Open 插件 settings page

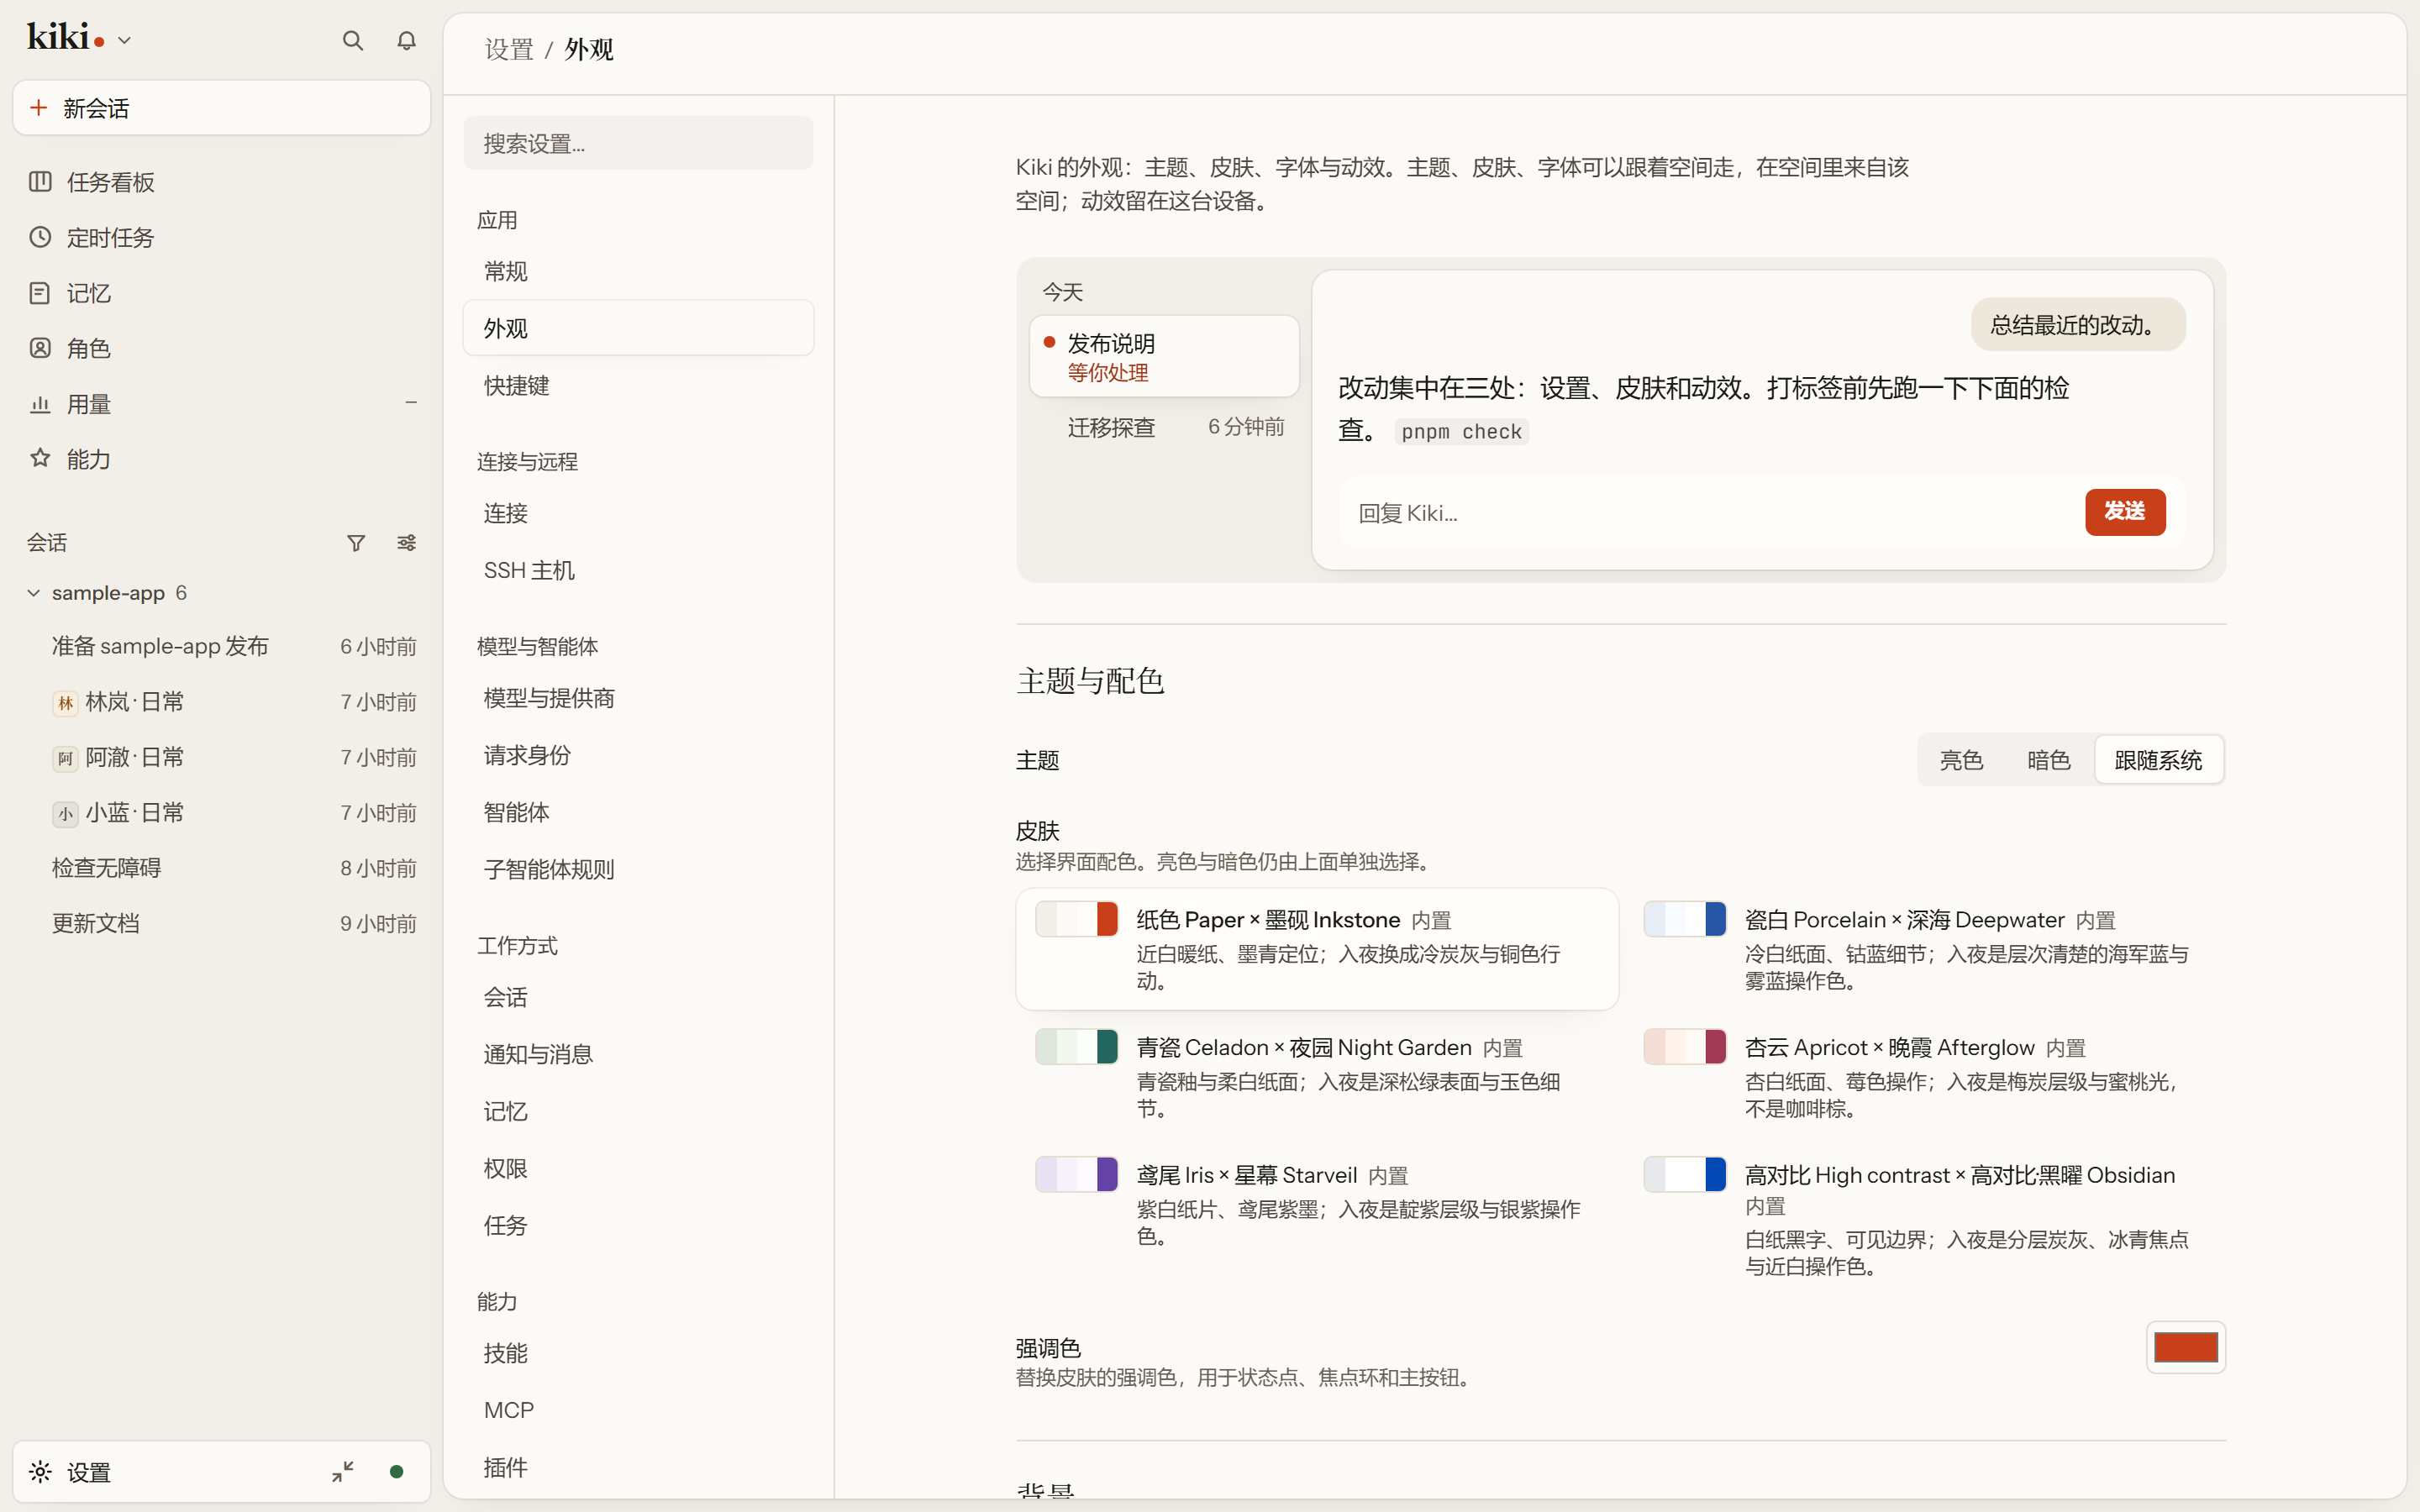[638, 1467]
